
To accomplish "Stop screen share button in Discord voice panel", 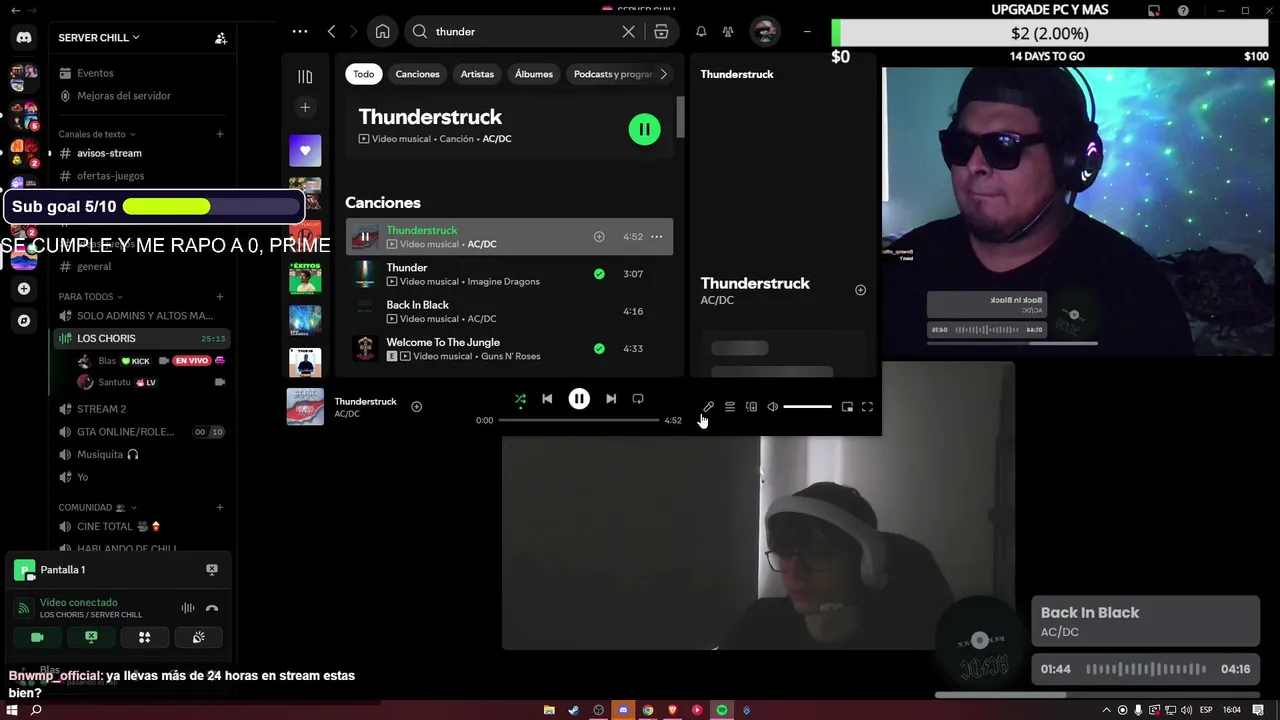I will pyautogui.click(x=91, y=637).
